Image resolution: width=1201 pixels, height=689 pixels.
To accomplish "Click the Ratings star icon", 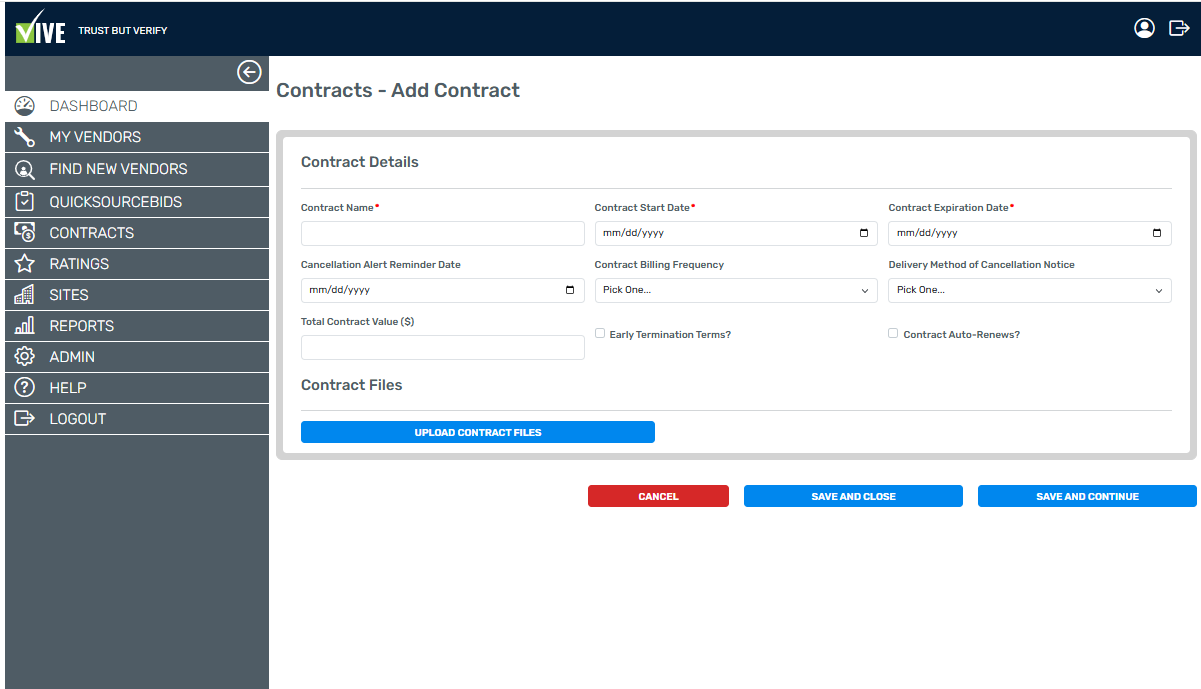I will point(25,264).
